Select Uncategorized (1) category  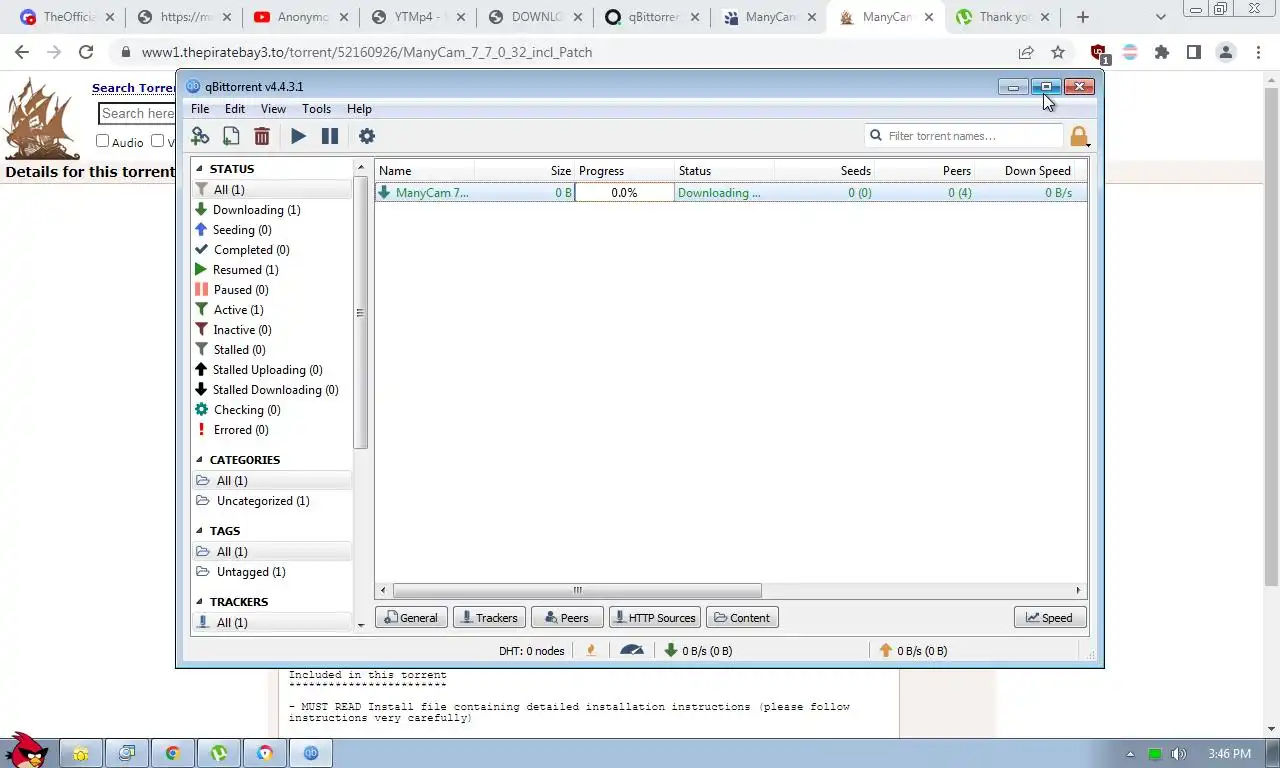point(263,501)
